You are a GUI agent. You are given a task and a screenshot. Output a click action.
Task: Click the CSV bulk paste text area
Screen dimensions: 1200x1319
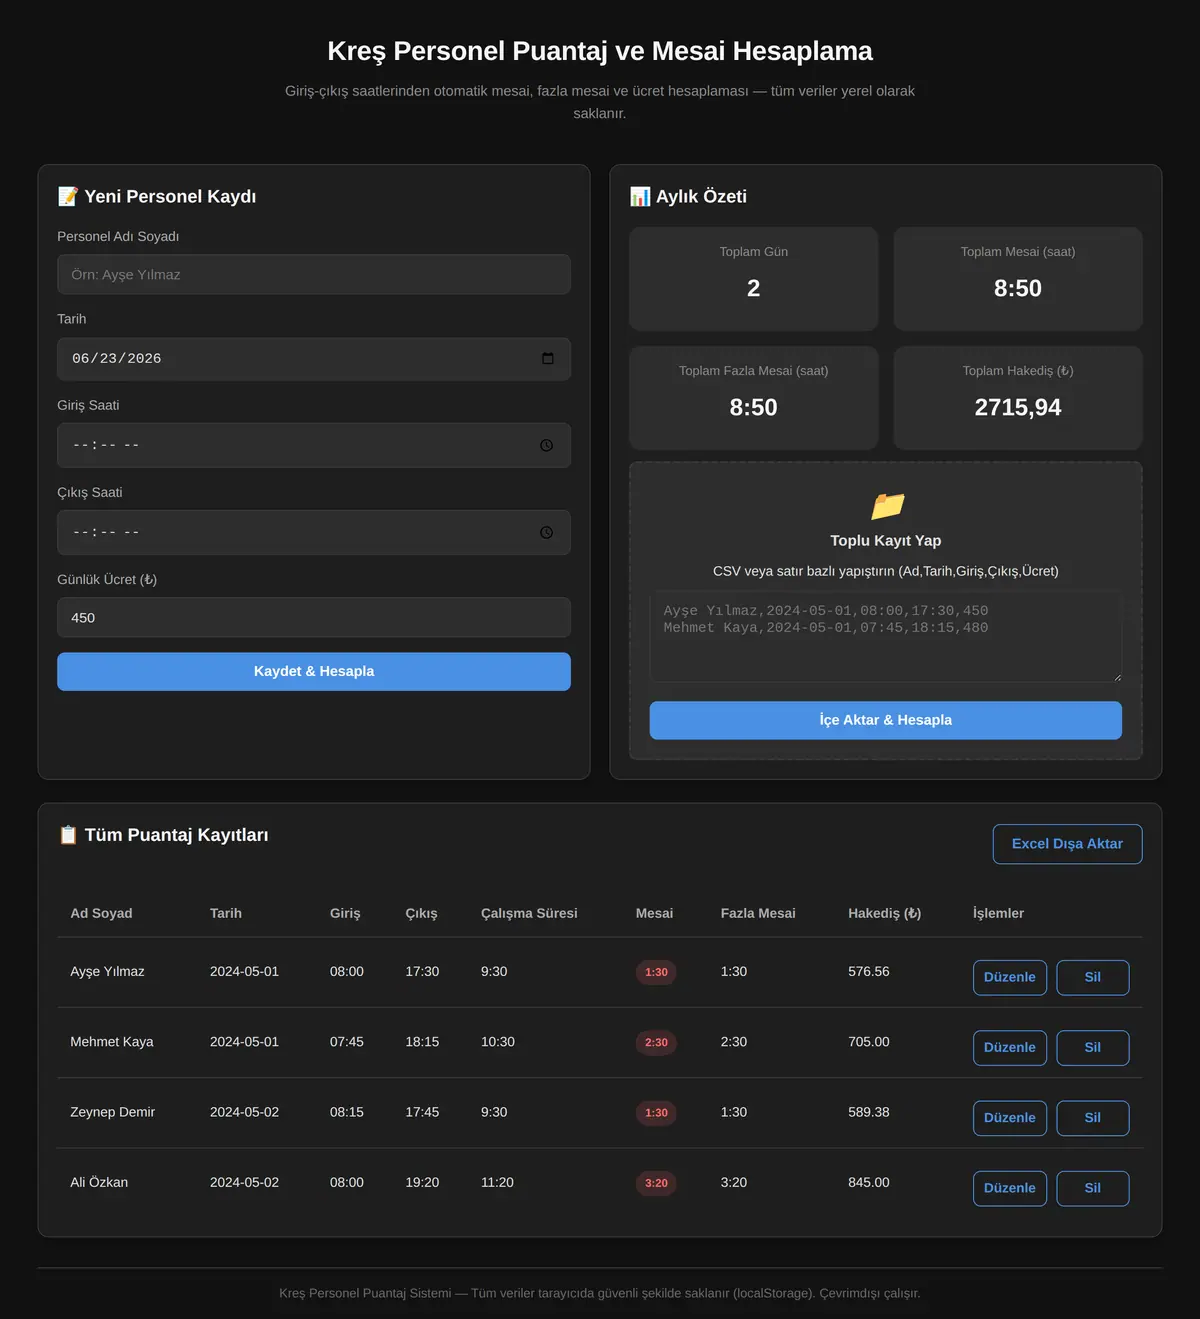click(886, 637)
